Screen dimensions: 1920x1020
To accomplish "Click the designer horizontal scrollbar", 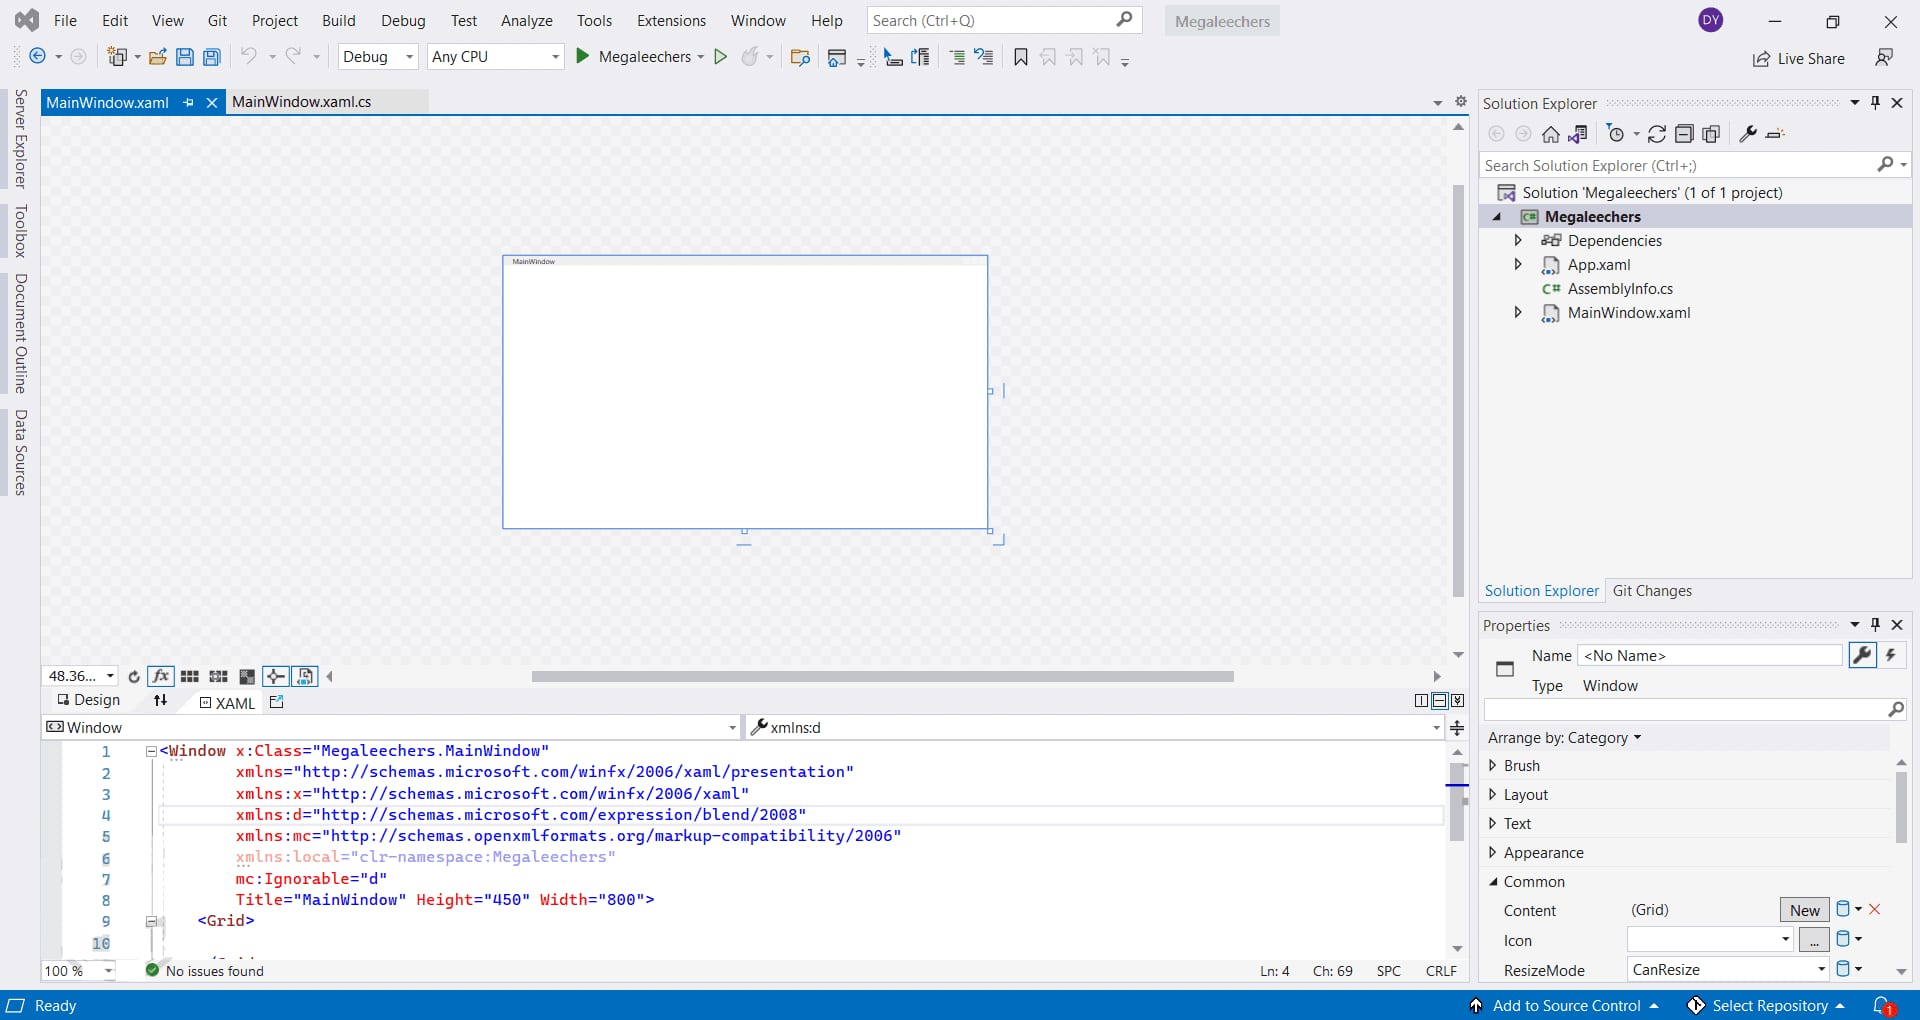I will point(882,677).
